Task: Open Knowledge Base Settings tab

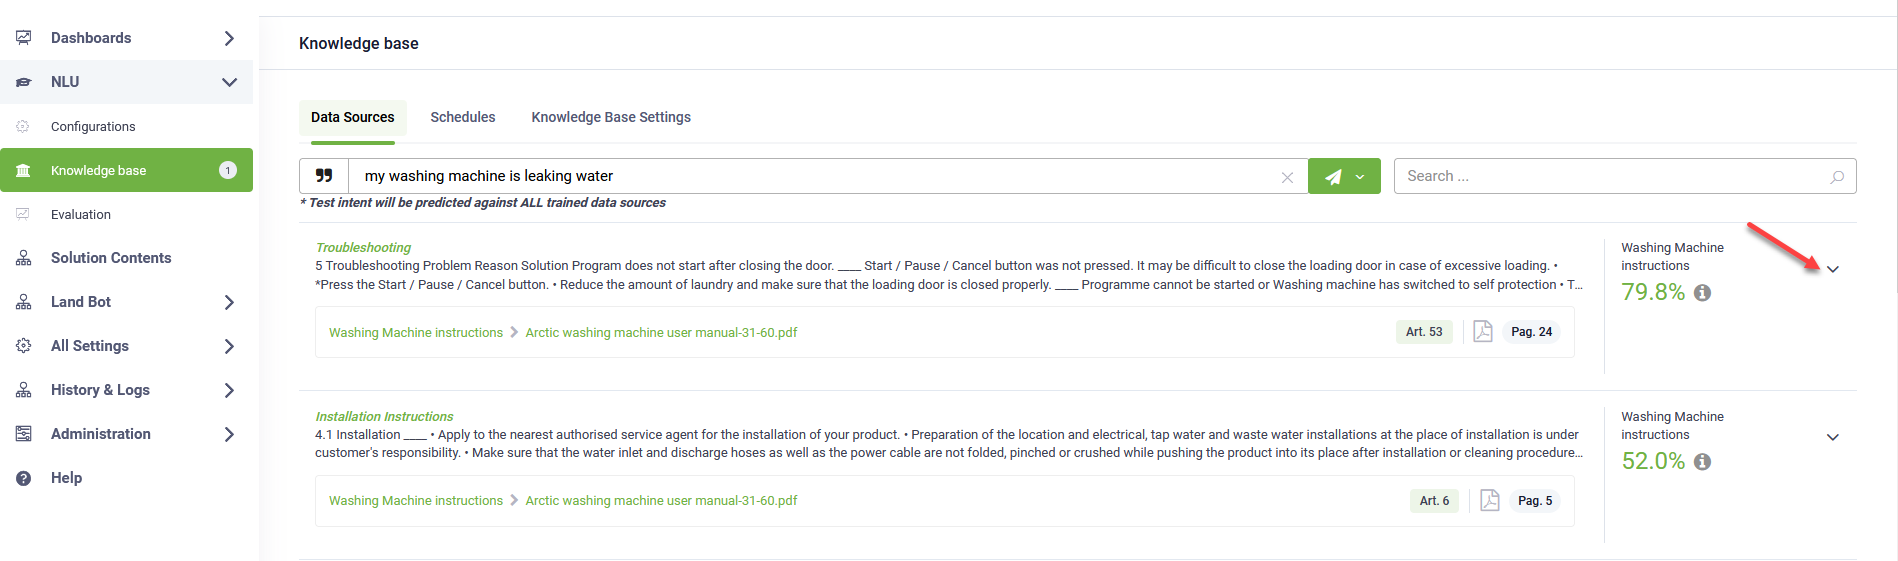Action: [x=611, y=117]
